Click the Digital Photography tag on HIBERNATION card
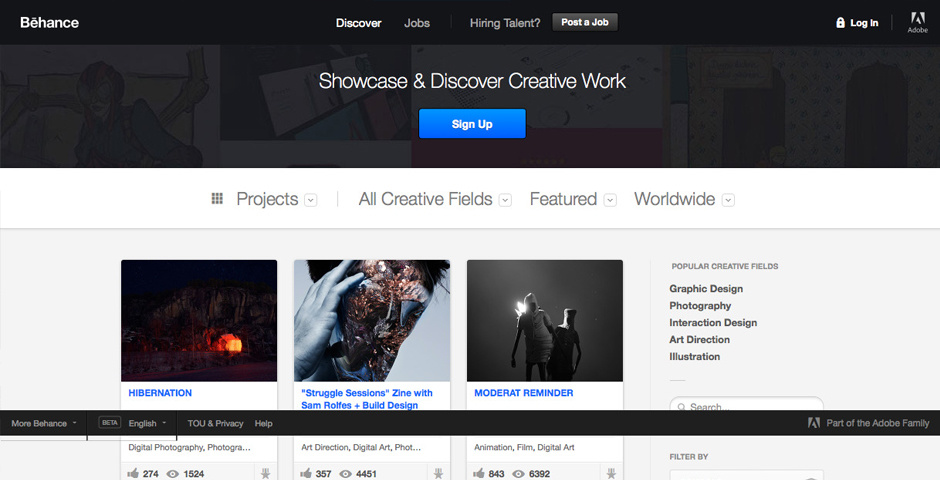The height and width of the screenshot is (480, 940). coord(165,447)
